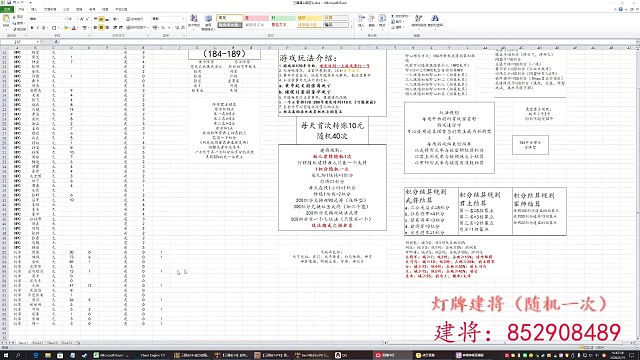Open Windows Start menu
The height and width of the screenshot is (360, 640).
tap(6, 356)
